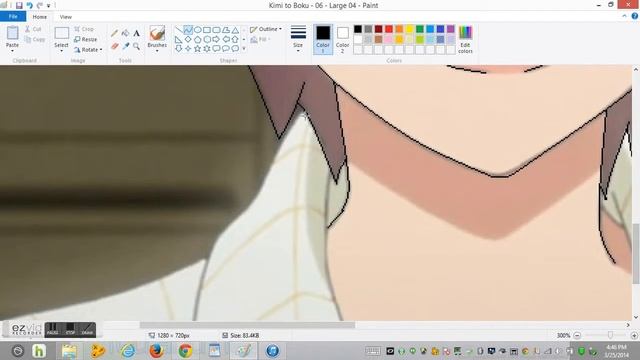Image resolution: width=640 pixels, height=360 pixels.
Task: Click the Resize button
Action: [x=85, y=39]
